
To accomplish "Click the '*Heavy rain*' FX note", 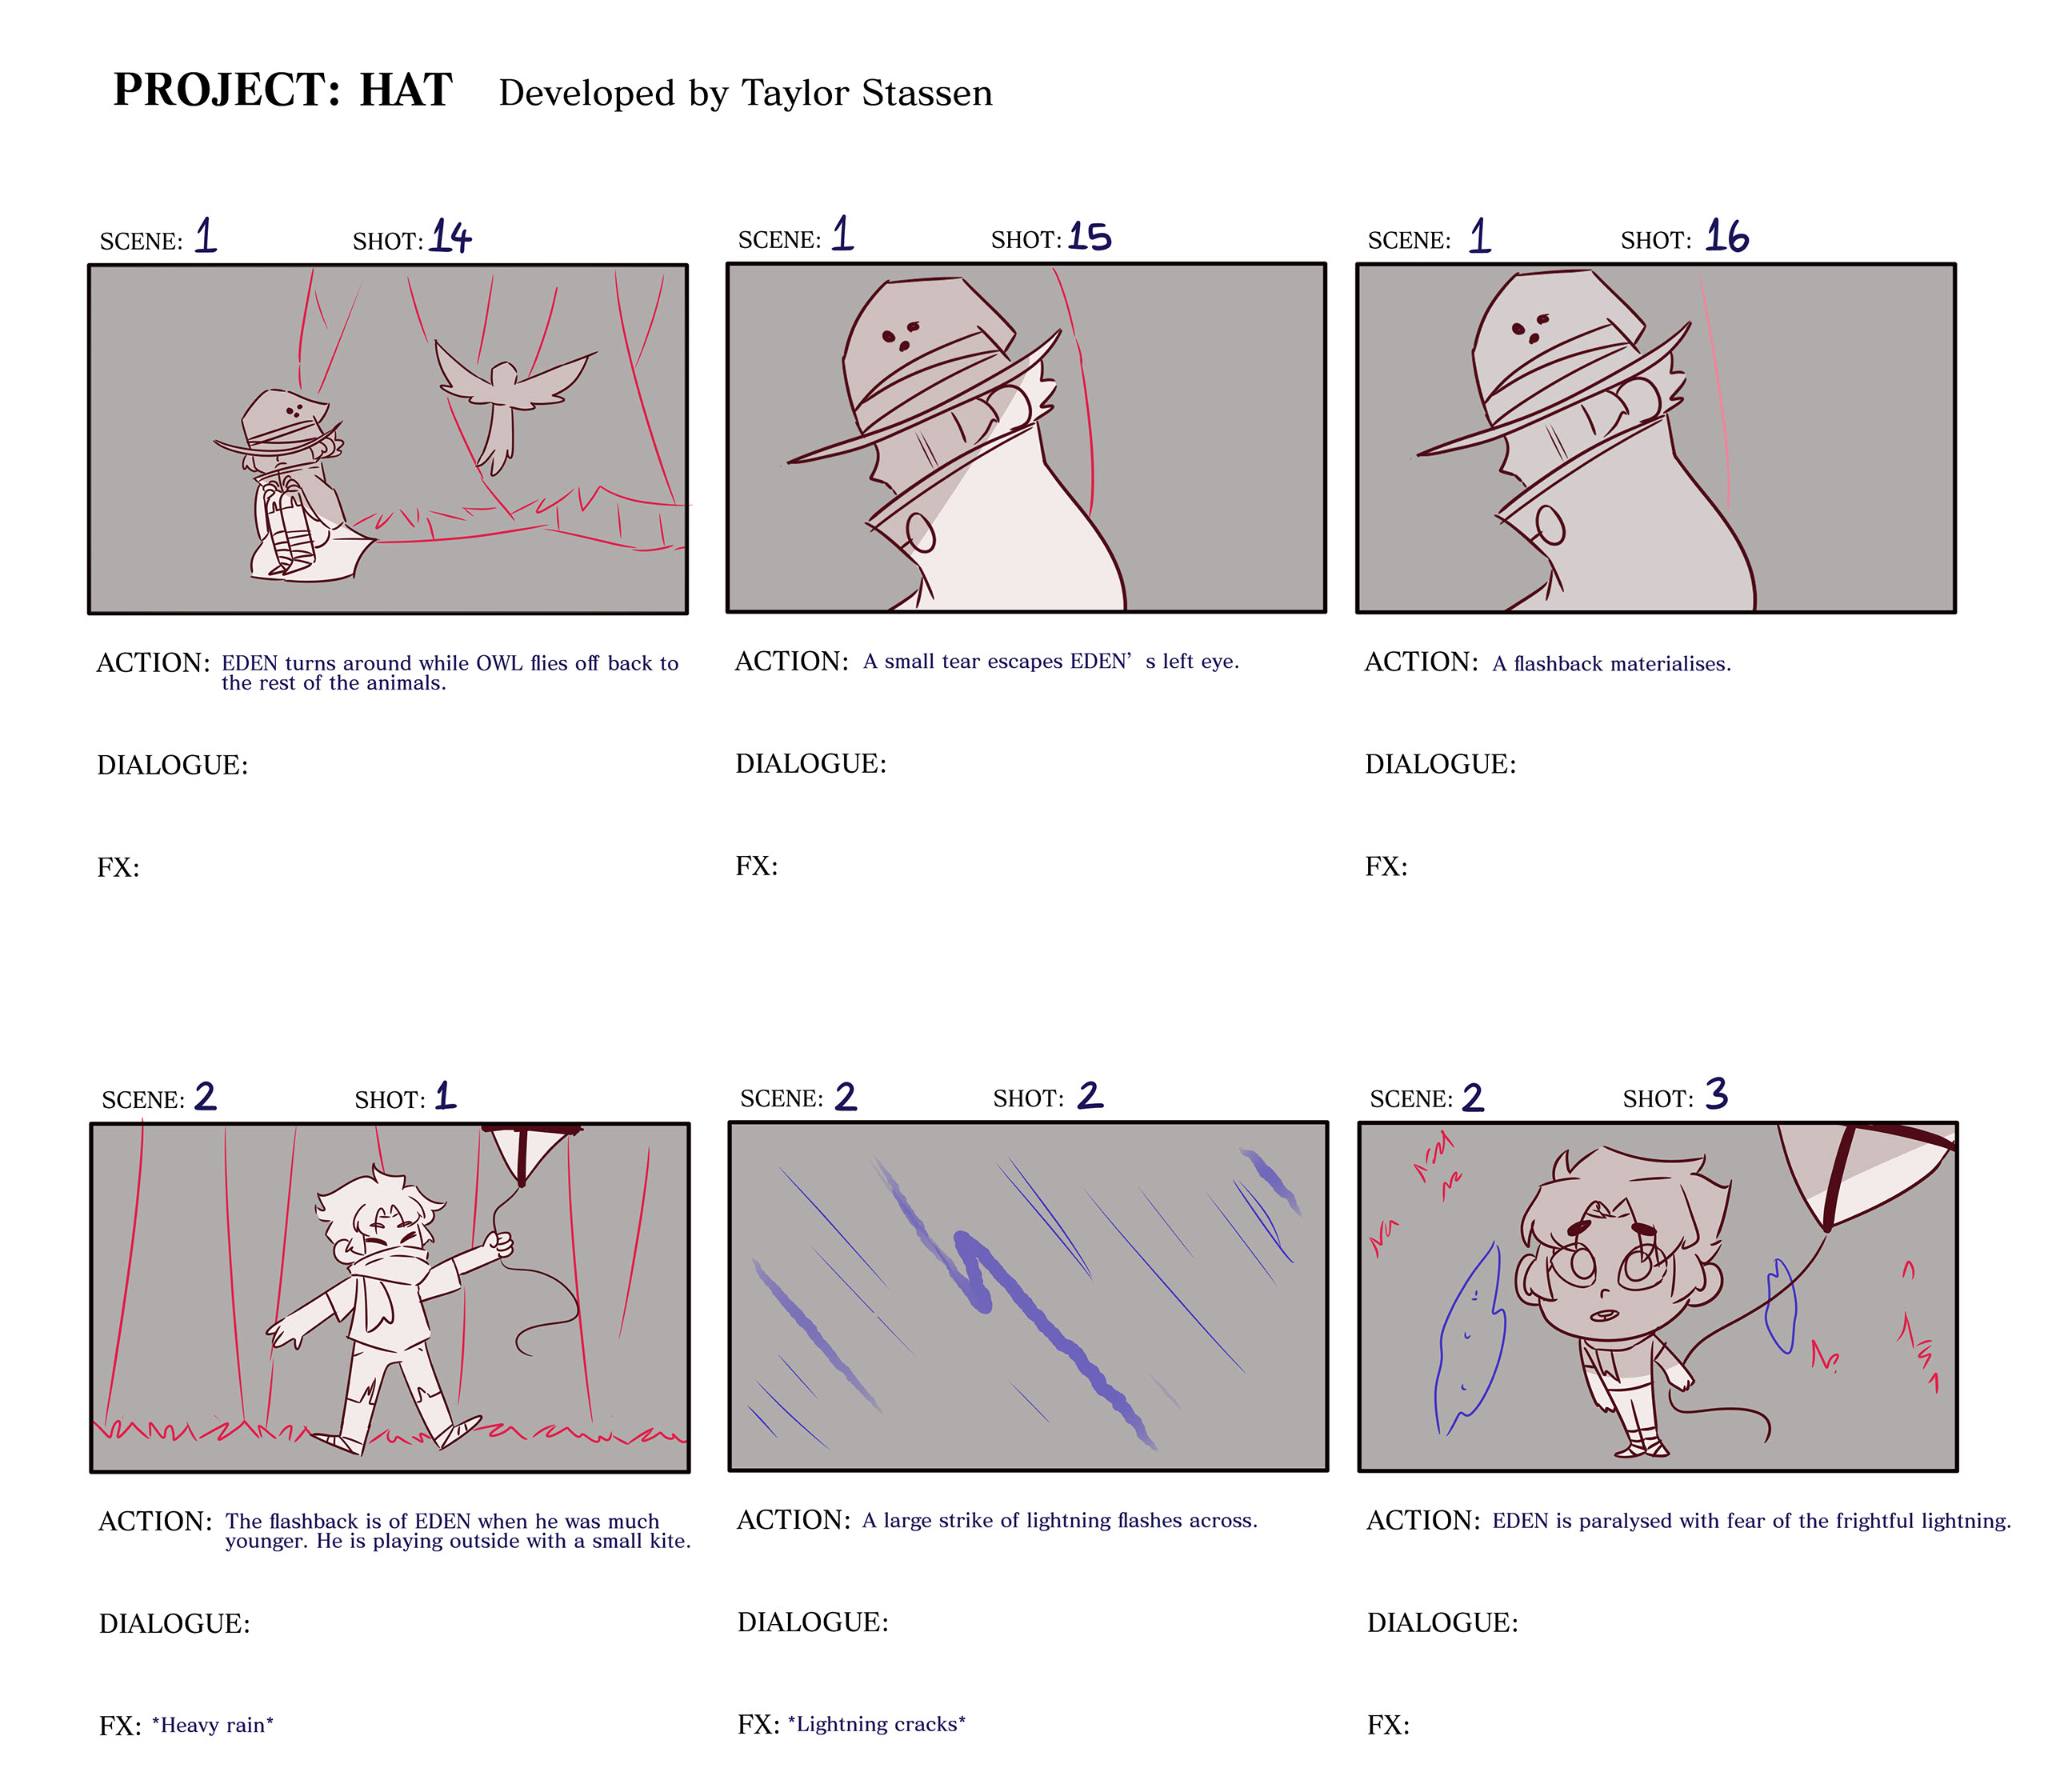I will pyautogui.click(x=213, y=1725).
